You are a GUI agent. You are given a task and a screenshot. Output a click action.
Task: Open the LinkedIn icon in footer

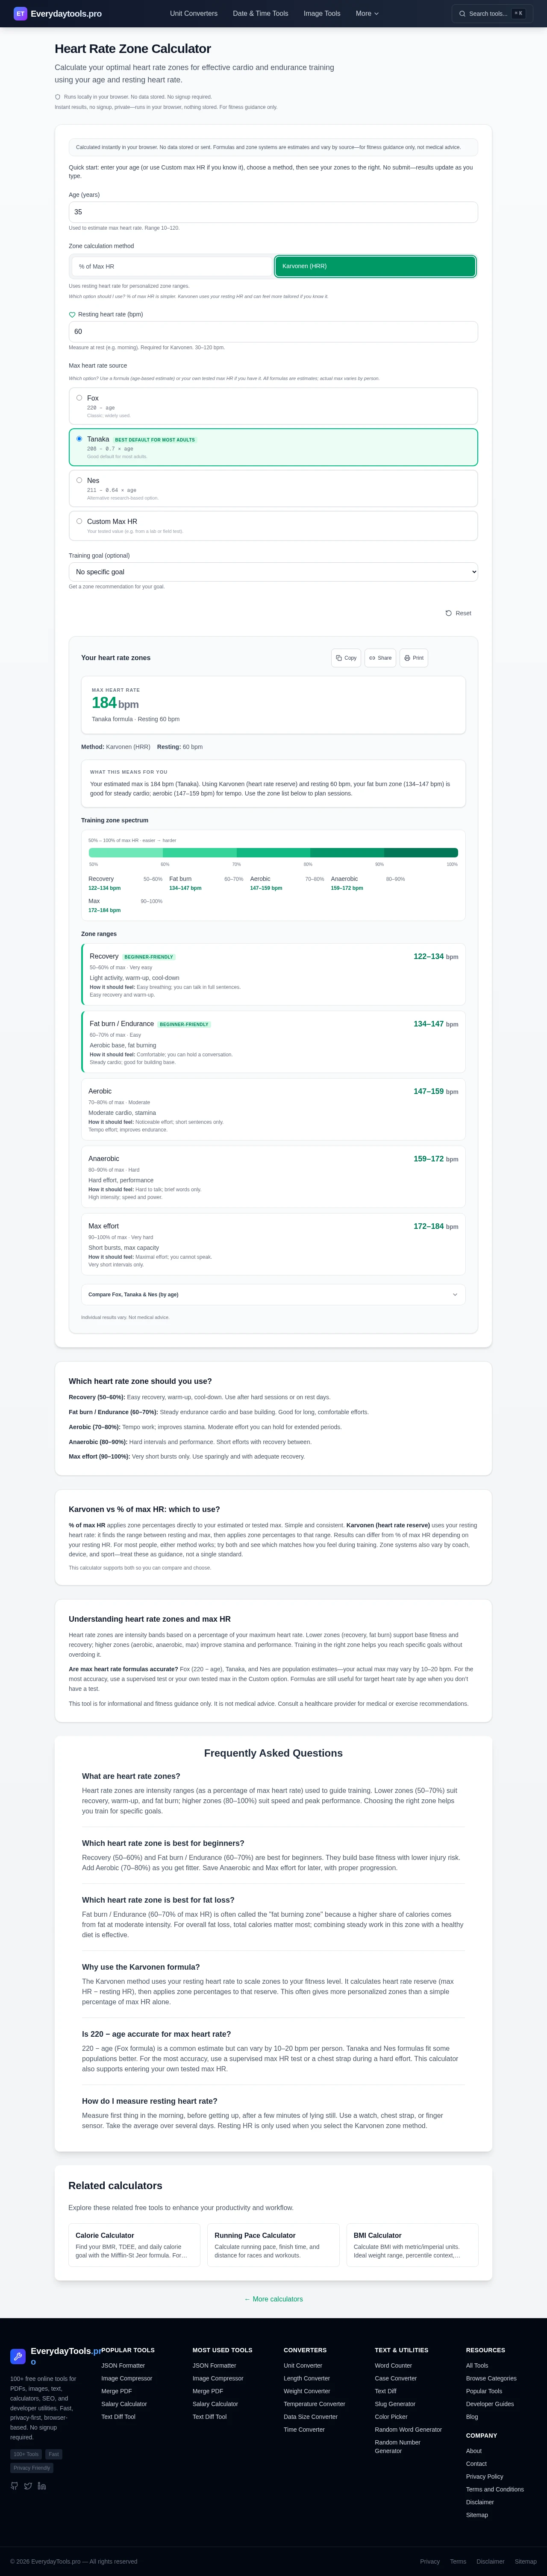tap(42, 2485)
